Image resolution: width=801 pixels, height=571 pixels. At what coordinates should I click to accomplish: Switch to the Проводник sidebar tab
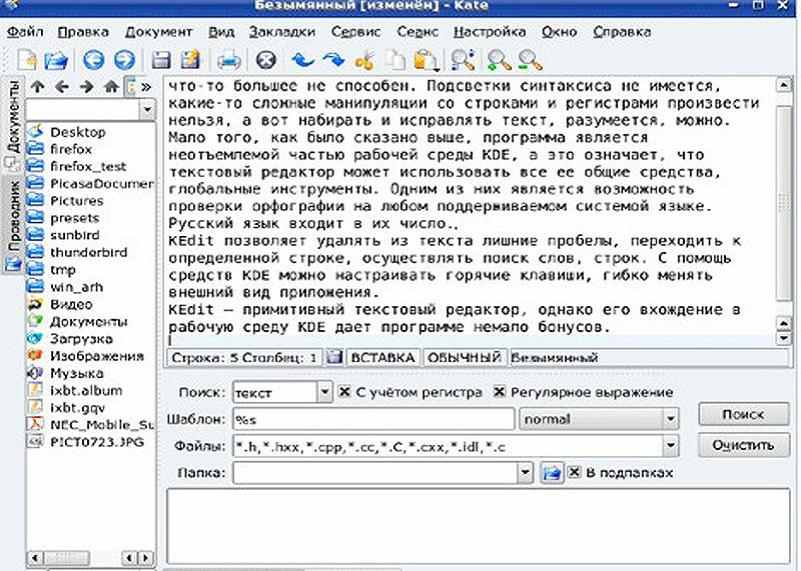point(12,225)
